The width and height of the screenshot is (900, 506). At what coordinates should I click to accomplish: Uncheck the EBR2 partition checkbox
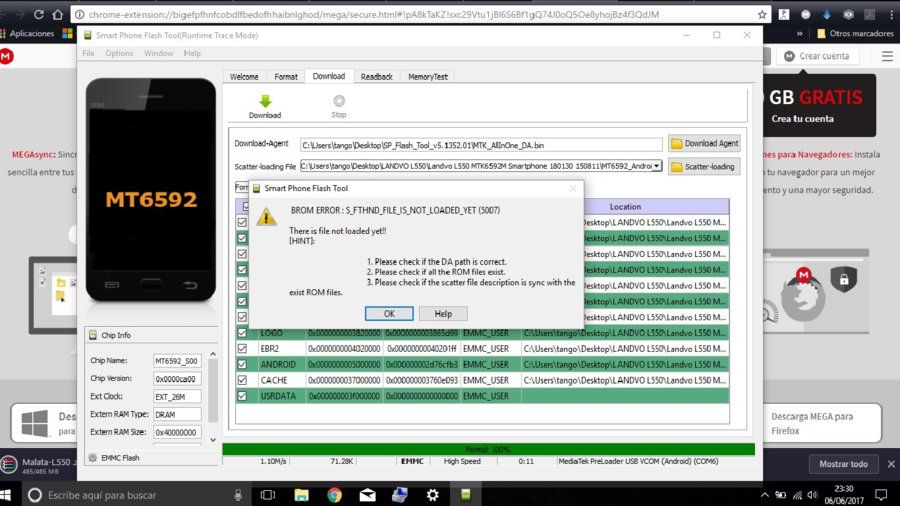242,348
